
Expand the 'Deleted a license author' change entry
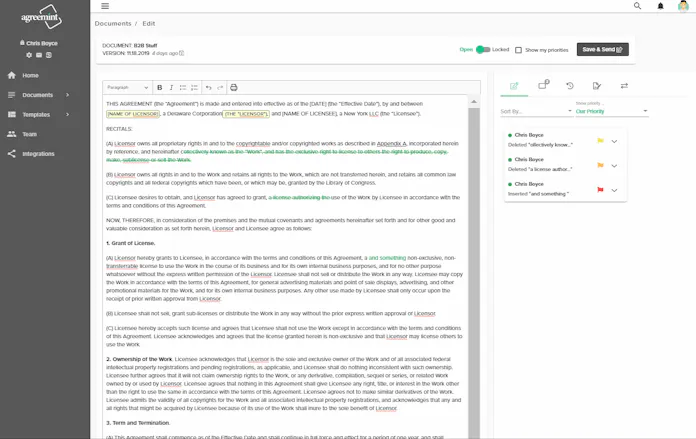click(614, 166)
